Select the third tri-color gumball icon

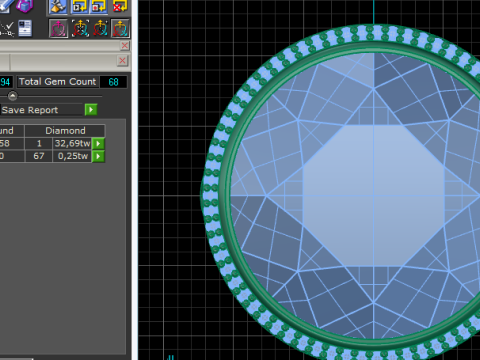pyautogui.click(x=100, y=28)
